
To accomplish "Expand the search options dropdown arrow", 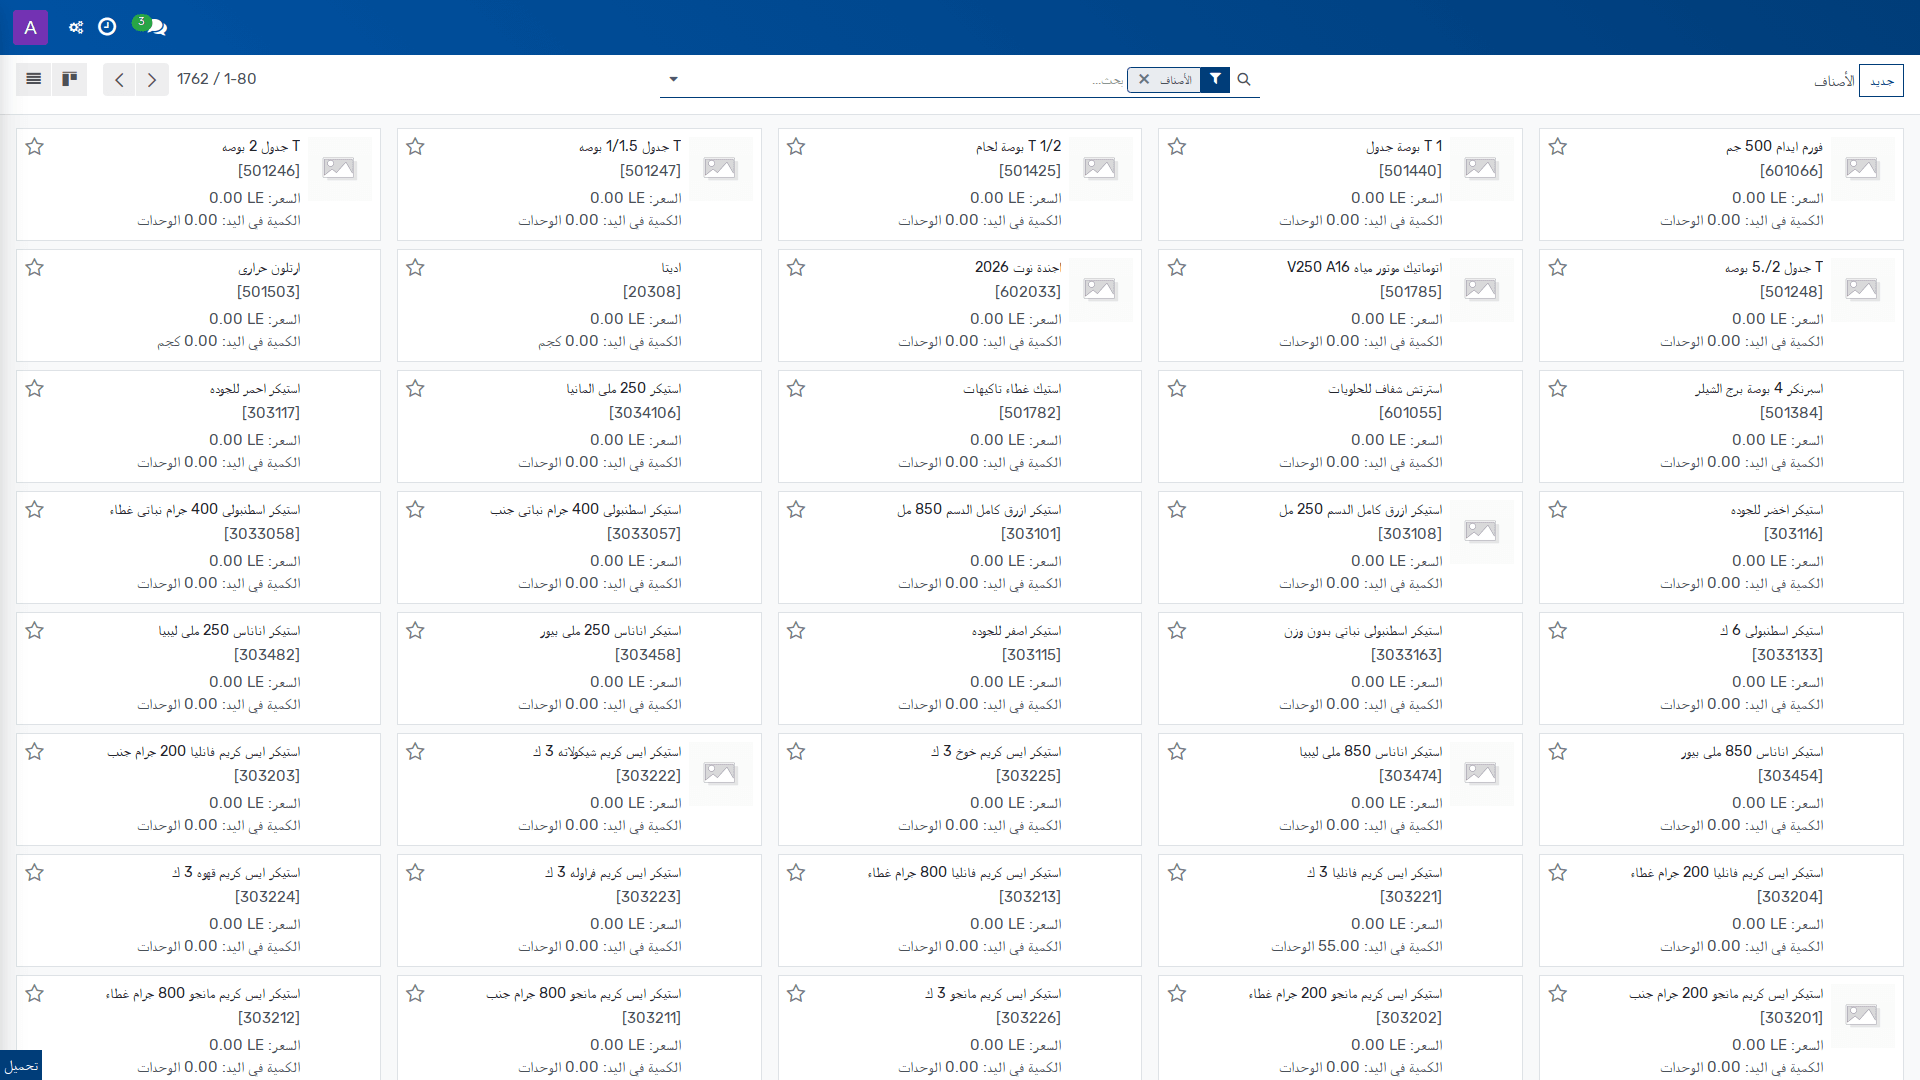I will tap(673, 79).
